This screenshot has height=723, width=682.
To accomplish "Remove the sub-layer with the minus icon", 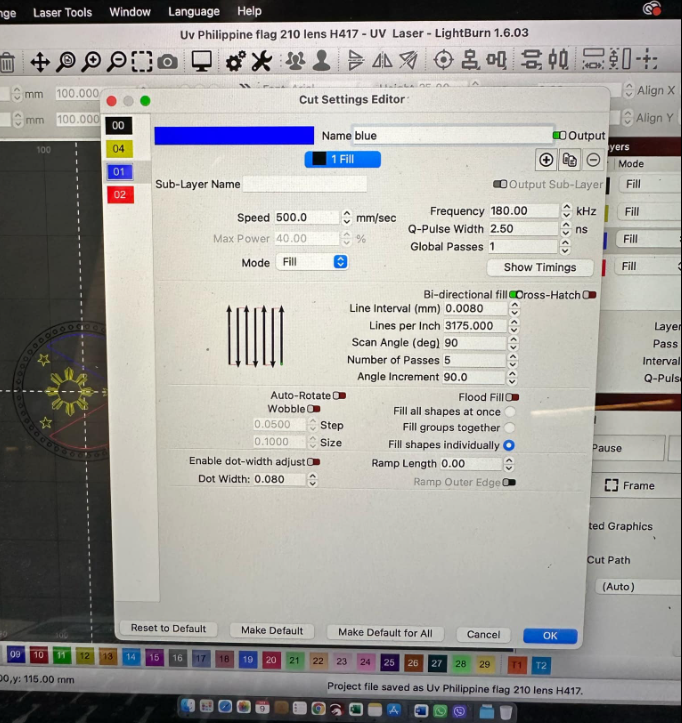I will click(593, 160).
